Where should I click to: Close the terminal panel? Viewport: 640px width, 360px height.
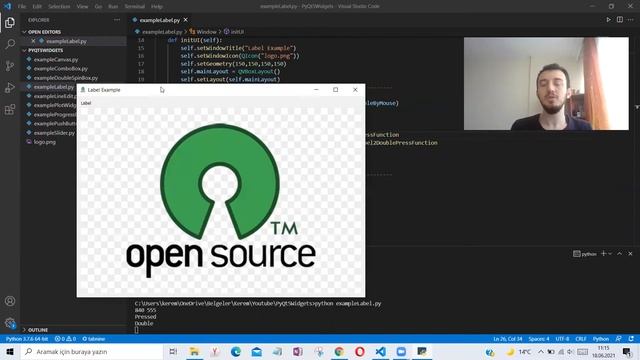tap(630, 253)
